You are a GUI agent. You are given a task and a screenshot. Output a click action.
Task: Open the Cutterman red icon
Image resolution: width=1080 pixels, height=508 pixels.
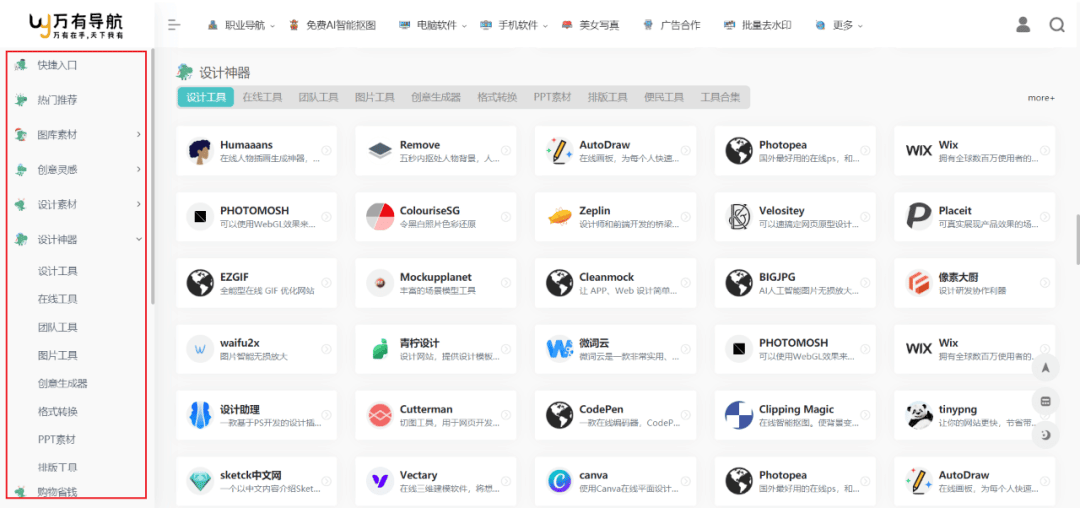coord(380,415)
